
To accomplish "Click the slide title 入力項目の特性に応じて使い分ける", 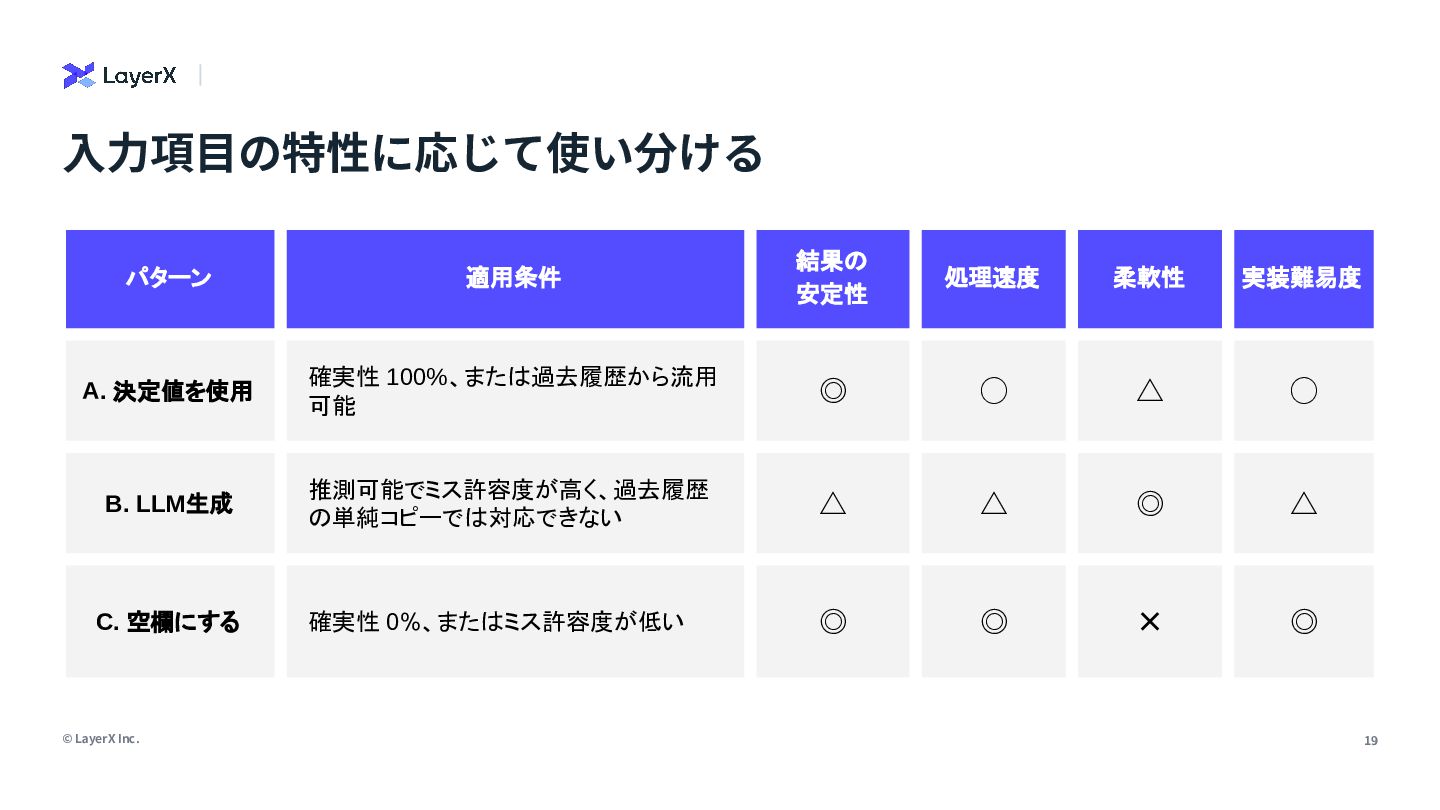I will point(413,153).
